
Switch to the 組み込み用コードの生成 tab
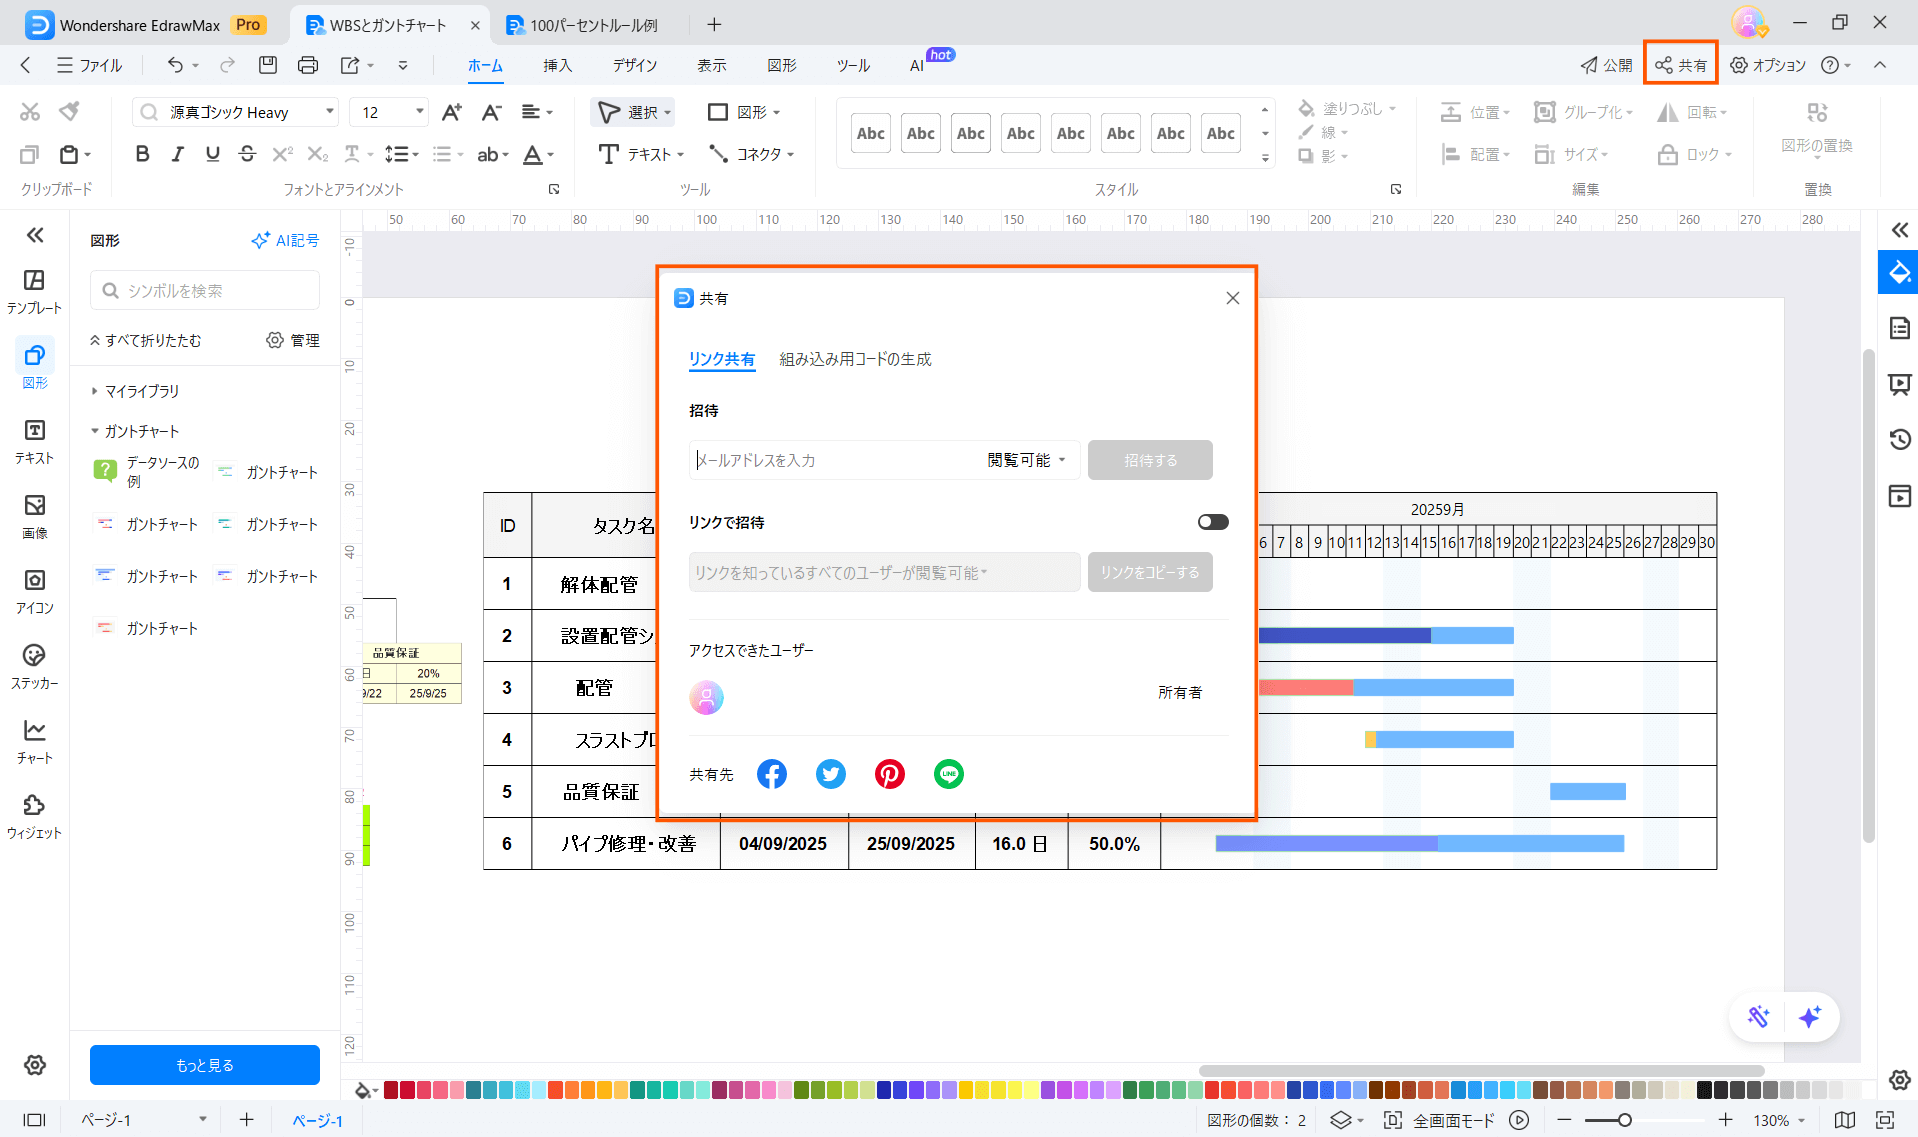[855, 359]
